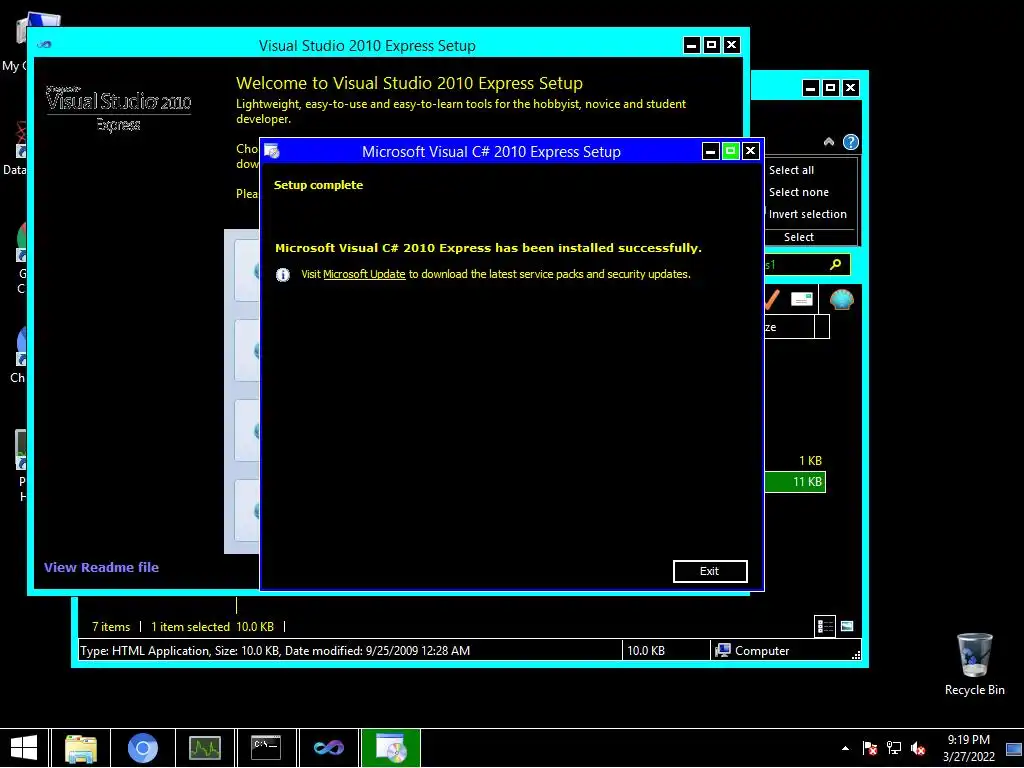Open the performance monitor taskbar icon
Screen dimensions: 1024x768
(204, 748)
